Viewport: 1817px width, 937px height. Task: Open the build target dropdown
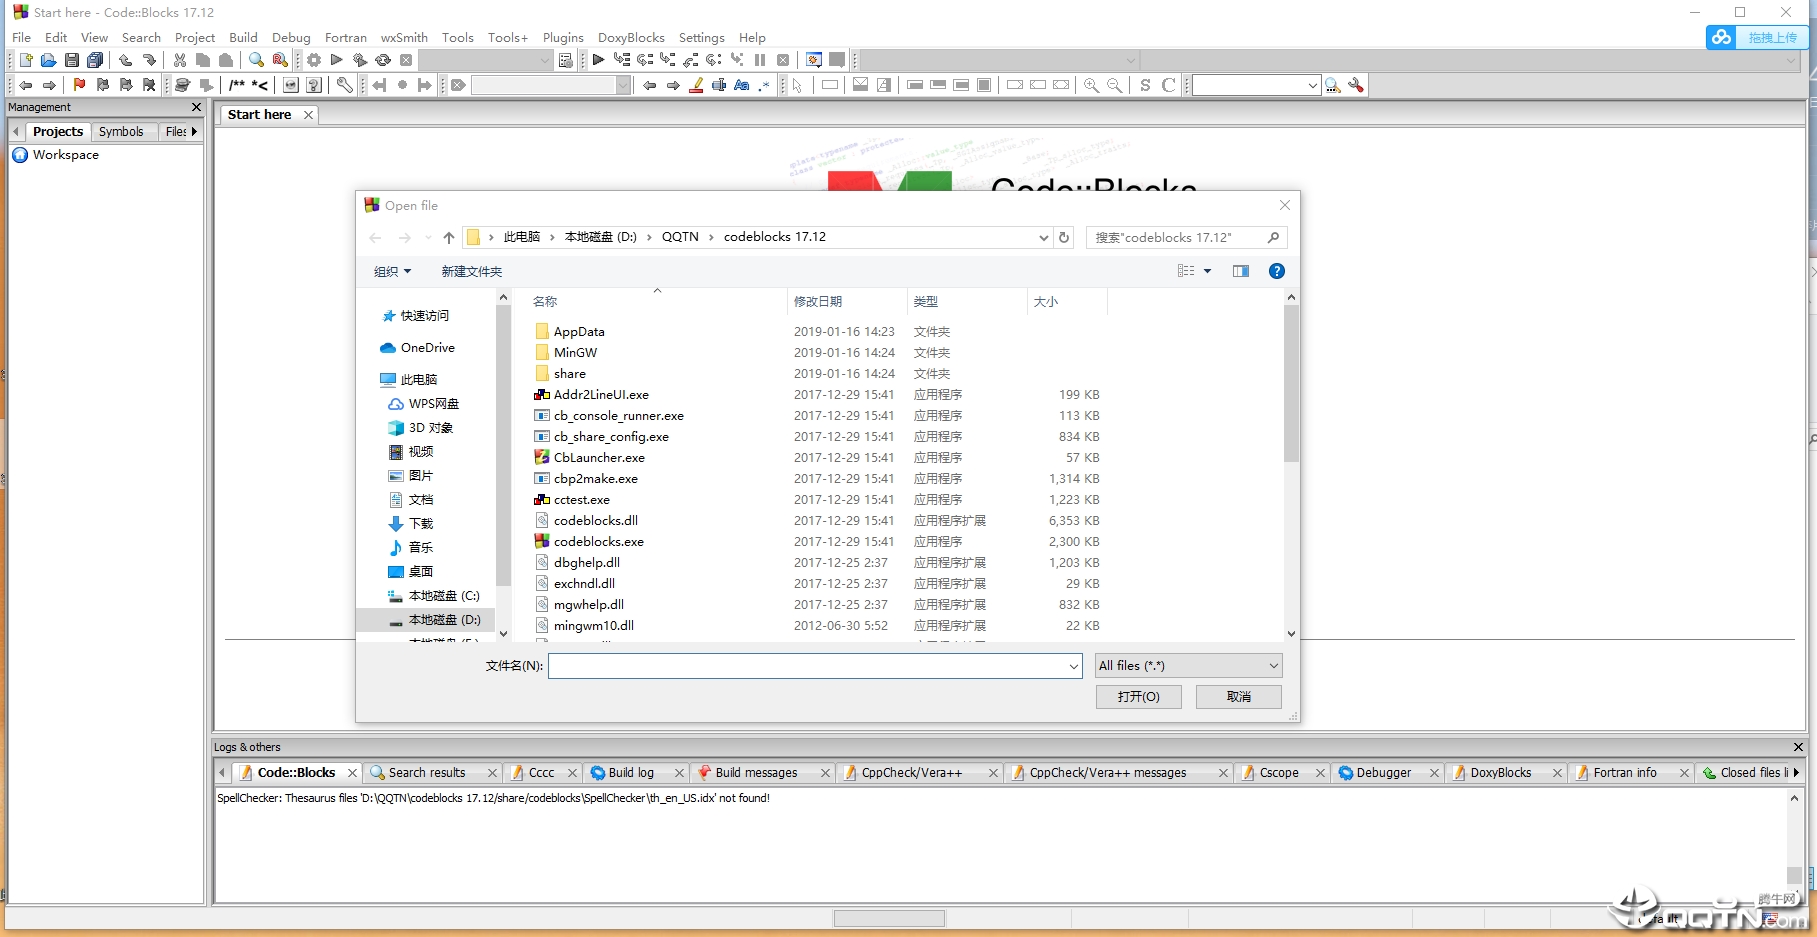tap(545, 60)
